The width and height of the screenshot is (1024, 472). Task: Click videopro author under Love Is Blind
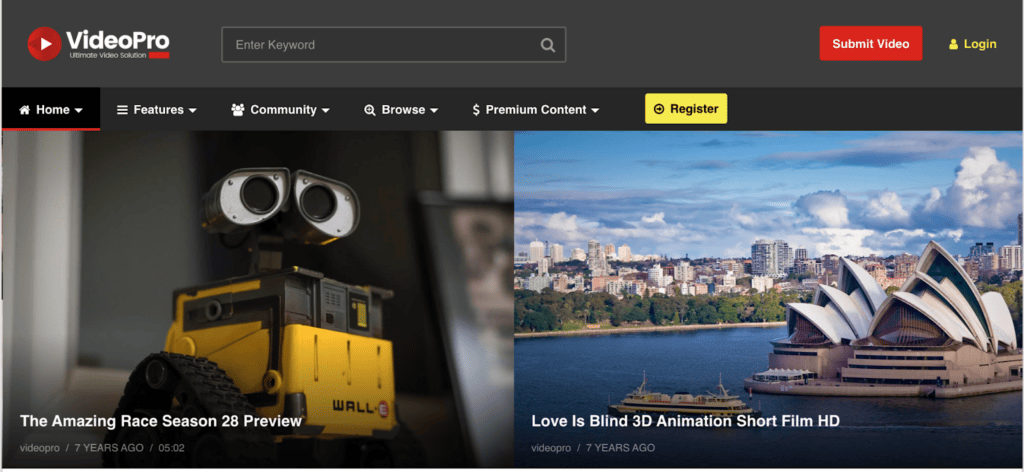tap(551, 448)
